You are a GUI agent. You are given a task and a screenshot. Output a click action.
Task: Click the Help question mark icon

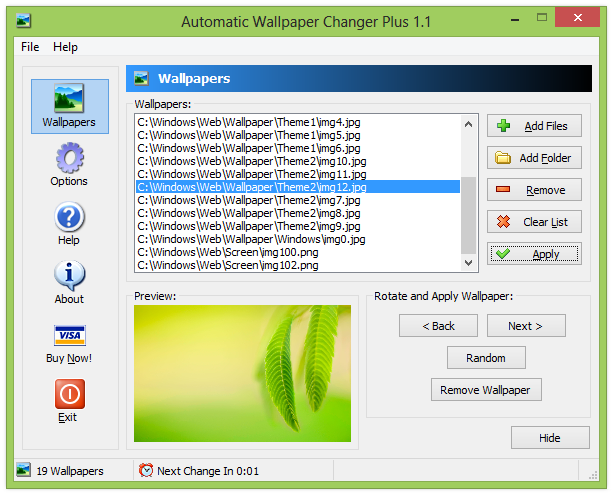click(x=69, y=217)
